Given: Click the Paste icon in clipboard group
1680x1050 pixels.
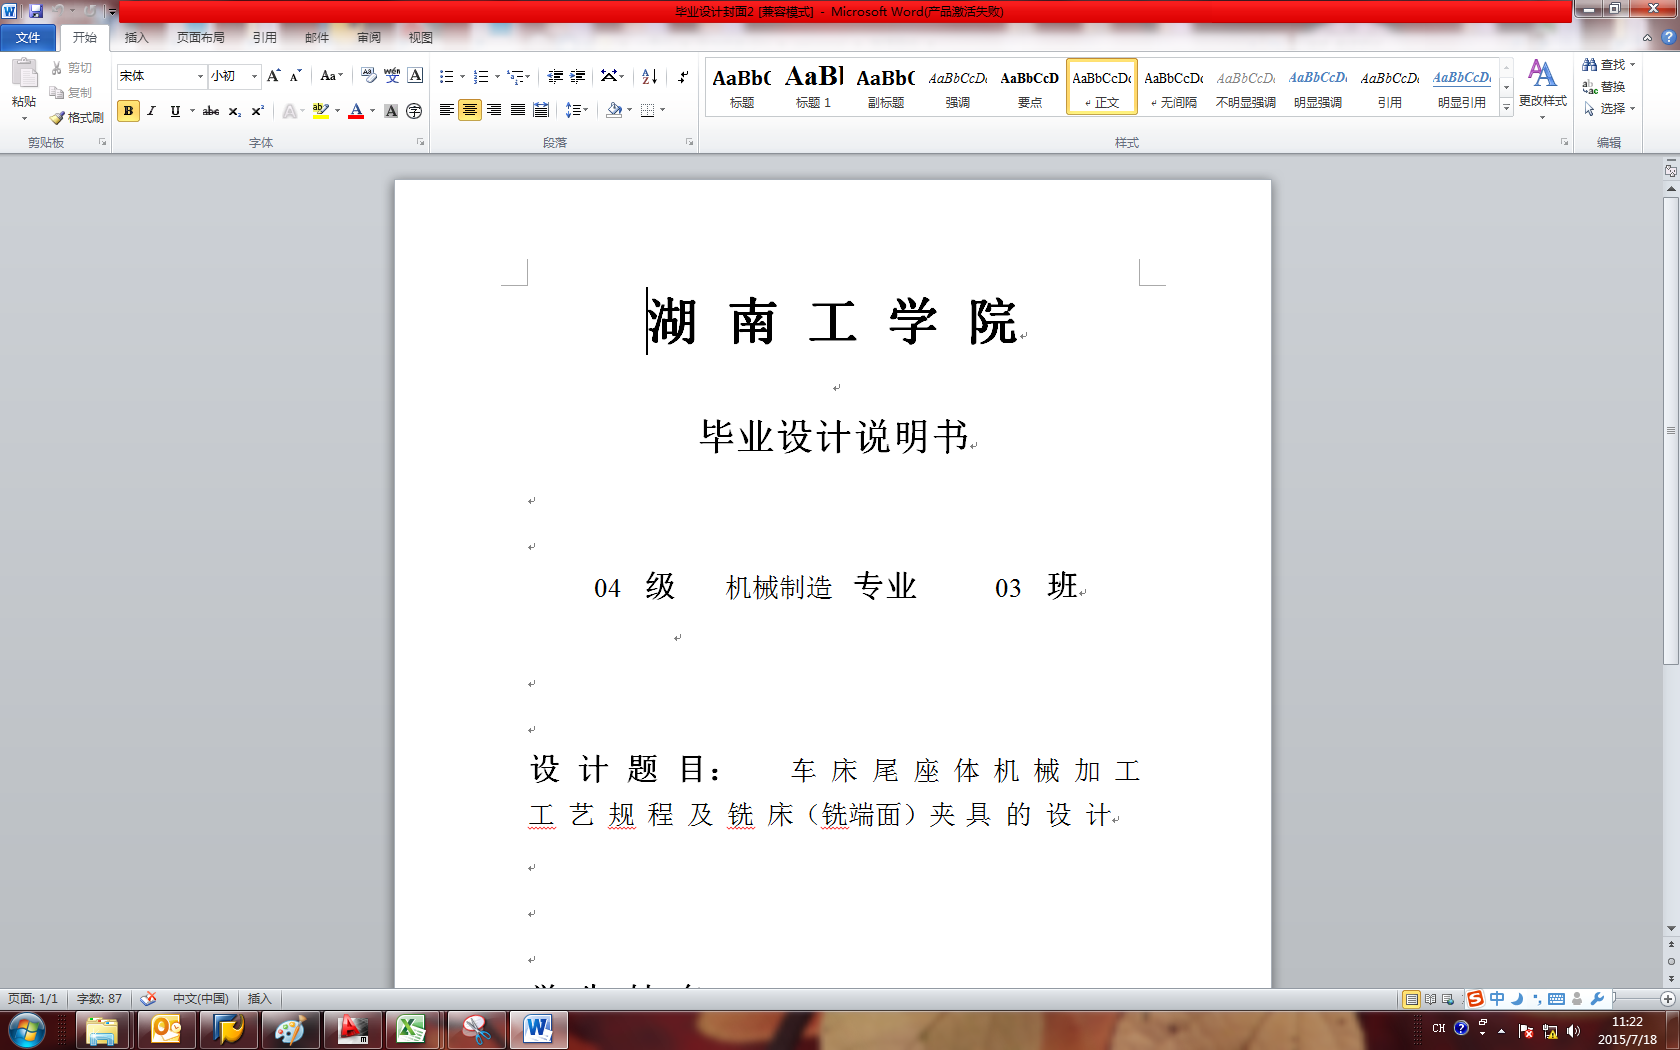Looking at the screenshot, I should click(24, 74).
